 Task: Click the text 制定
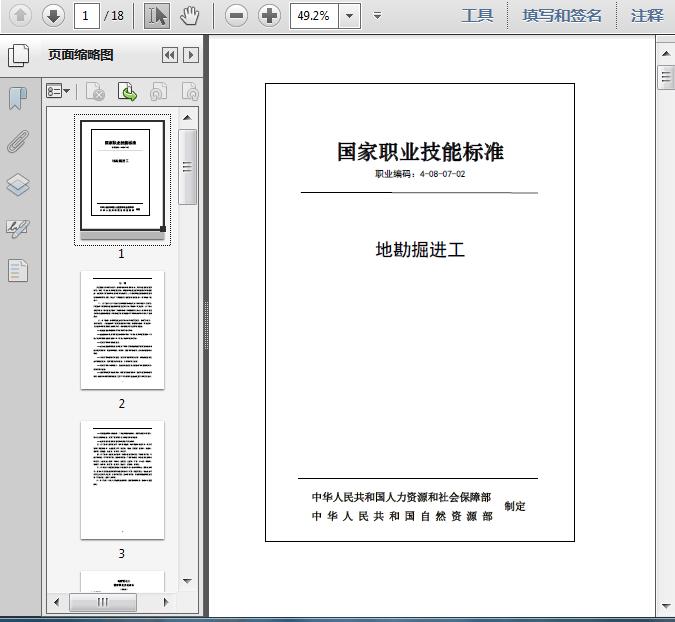[x=515, y=506]
